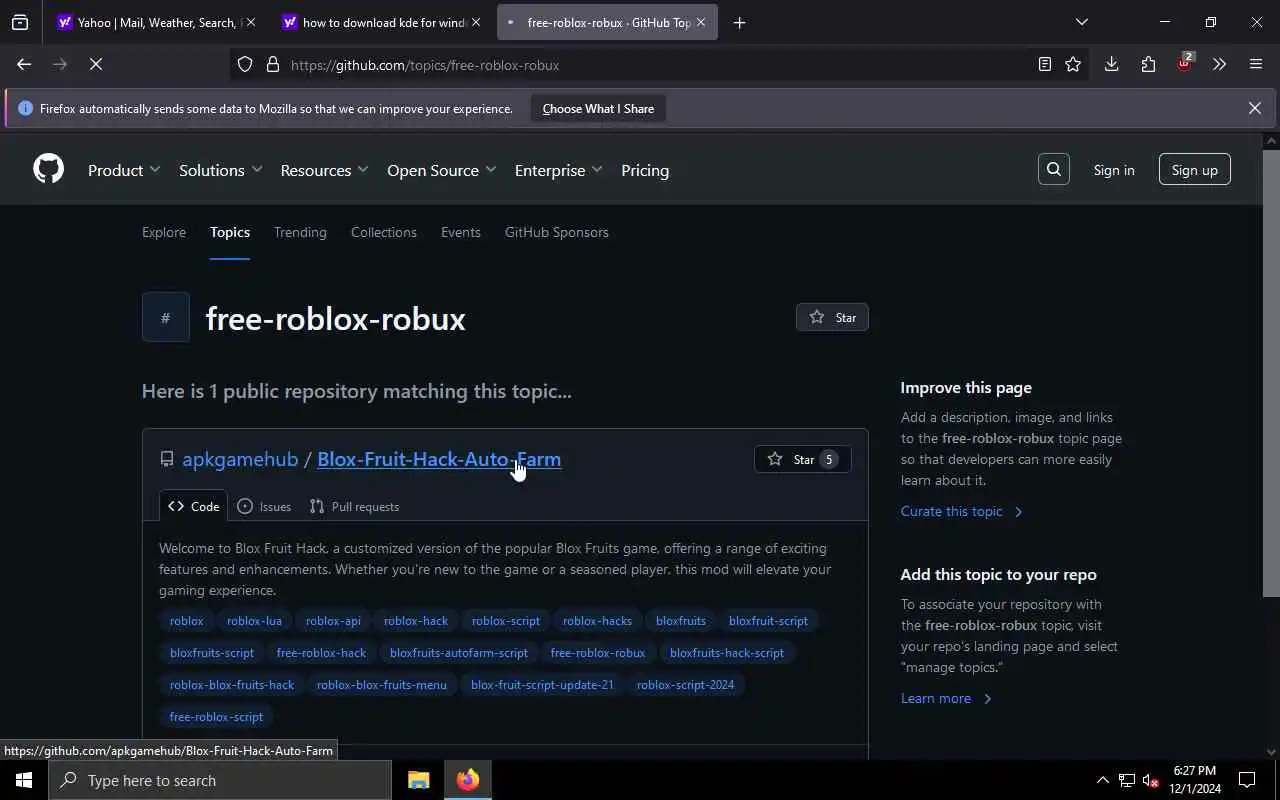Viewport: 1280px width, 800px height.
Task: List all tabs dropdown arrow
Action: tap(1081, 22)
